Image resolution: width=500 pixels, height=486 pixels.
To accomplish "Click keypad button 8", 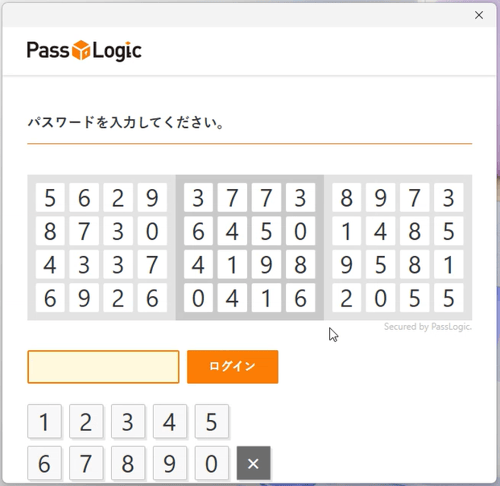I will point(128,463).
